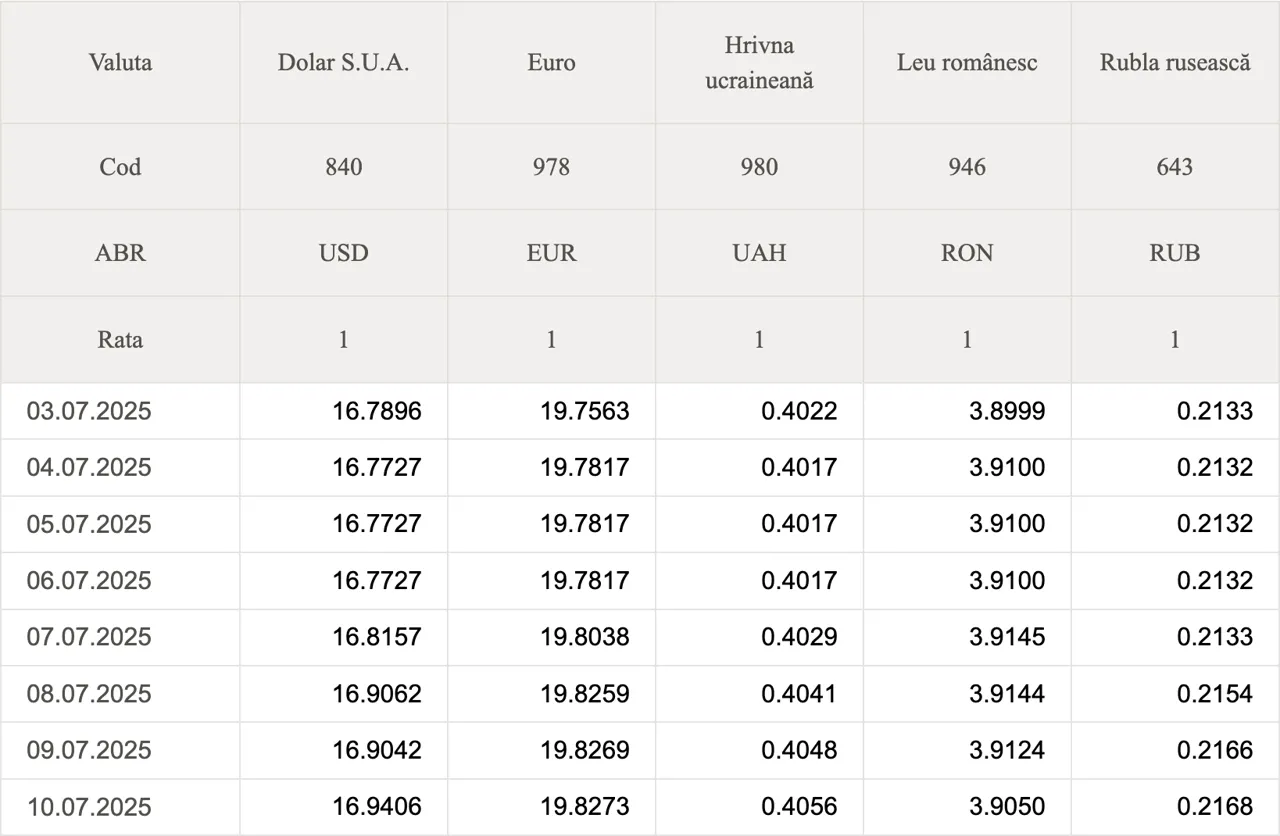Select the Euro column header
1280x836 pixels.
551,62
